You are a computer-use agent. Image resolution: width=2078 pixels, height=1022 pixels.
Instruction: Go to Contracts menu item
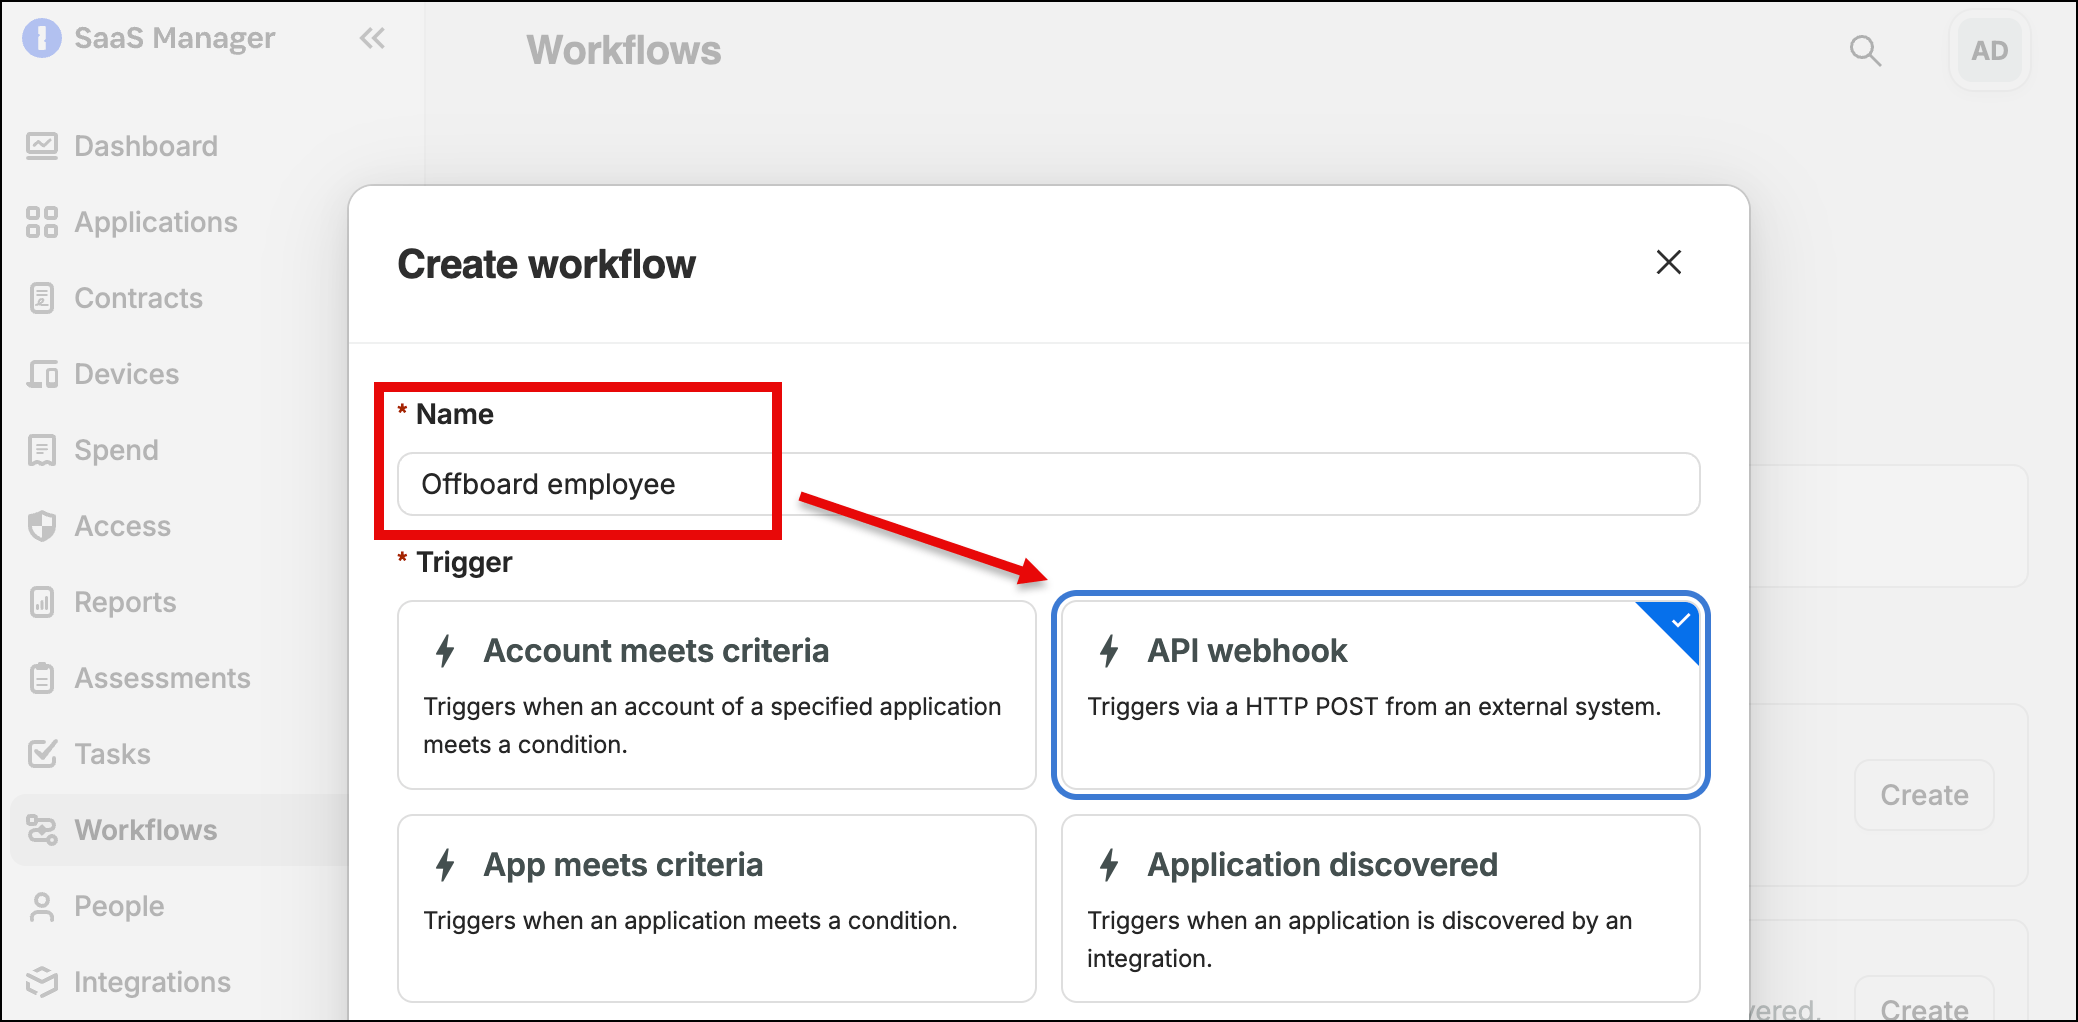point(138,298)
